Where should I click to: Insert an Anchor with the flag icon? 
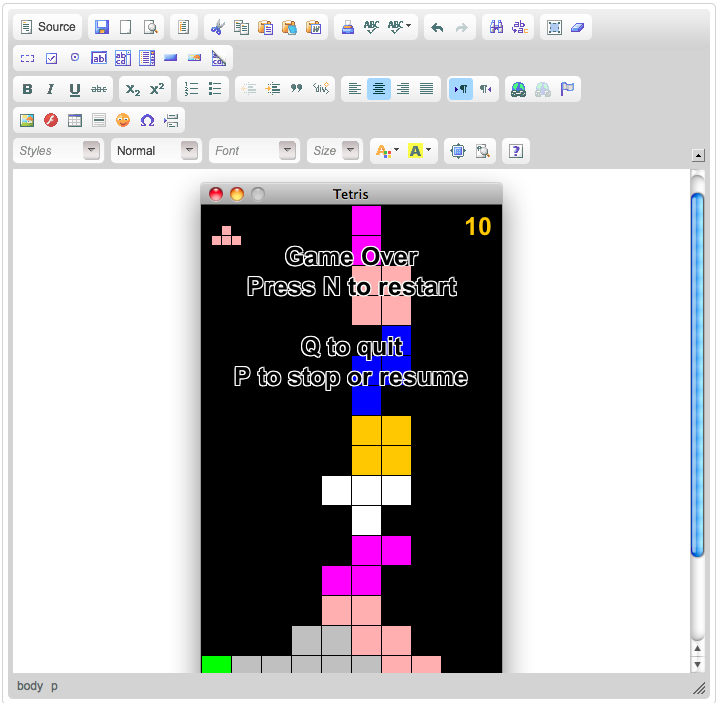click(567, 89)
